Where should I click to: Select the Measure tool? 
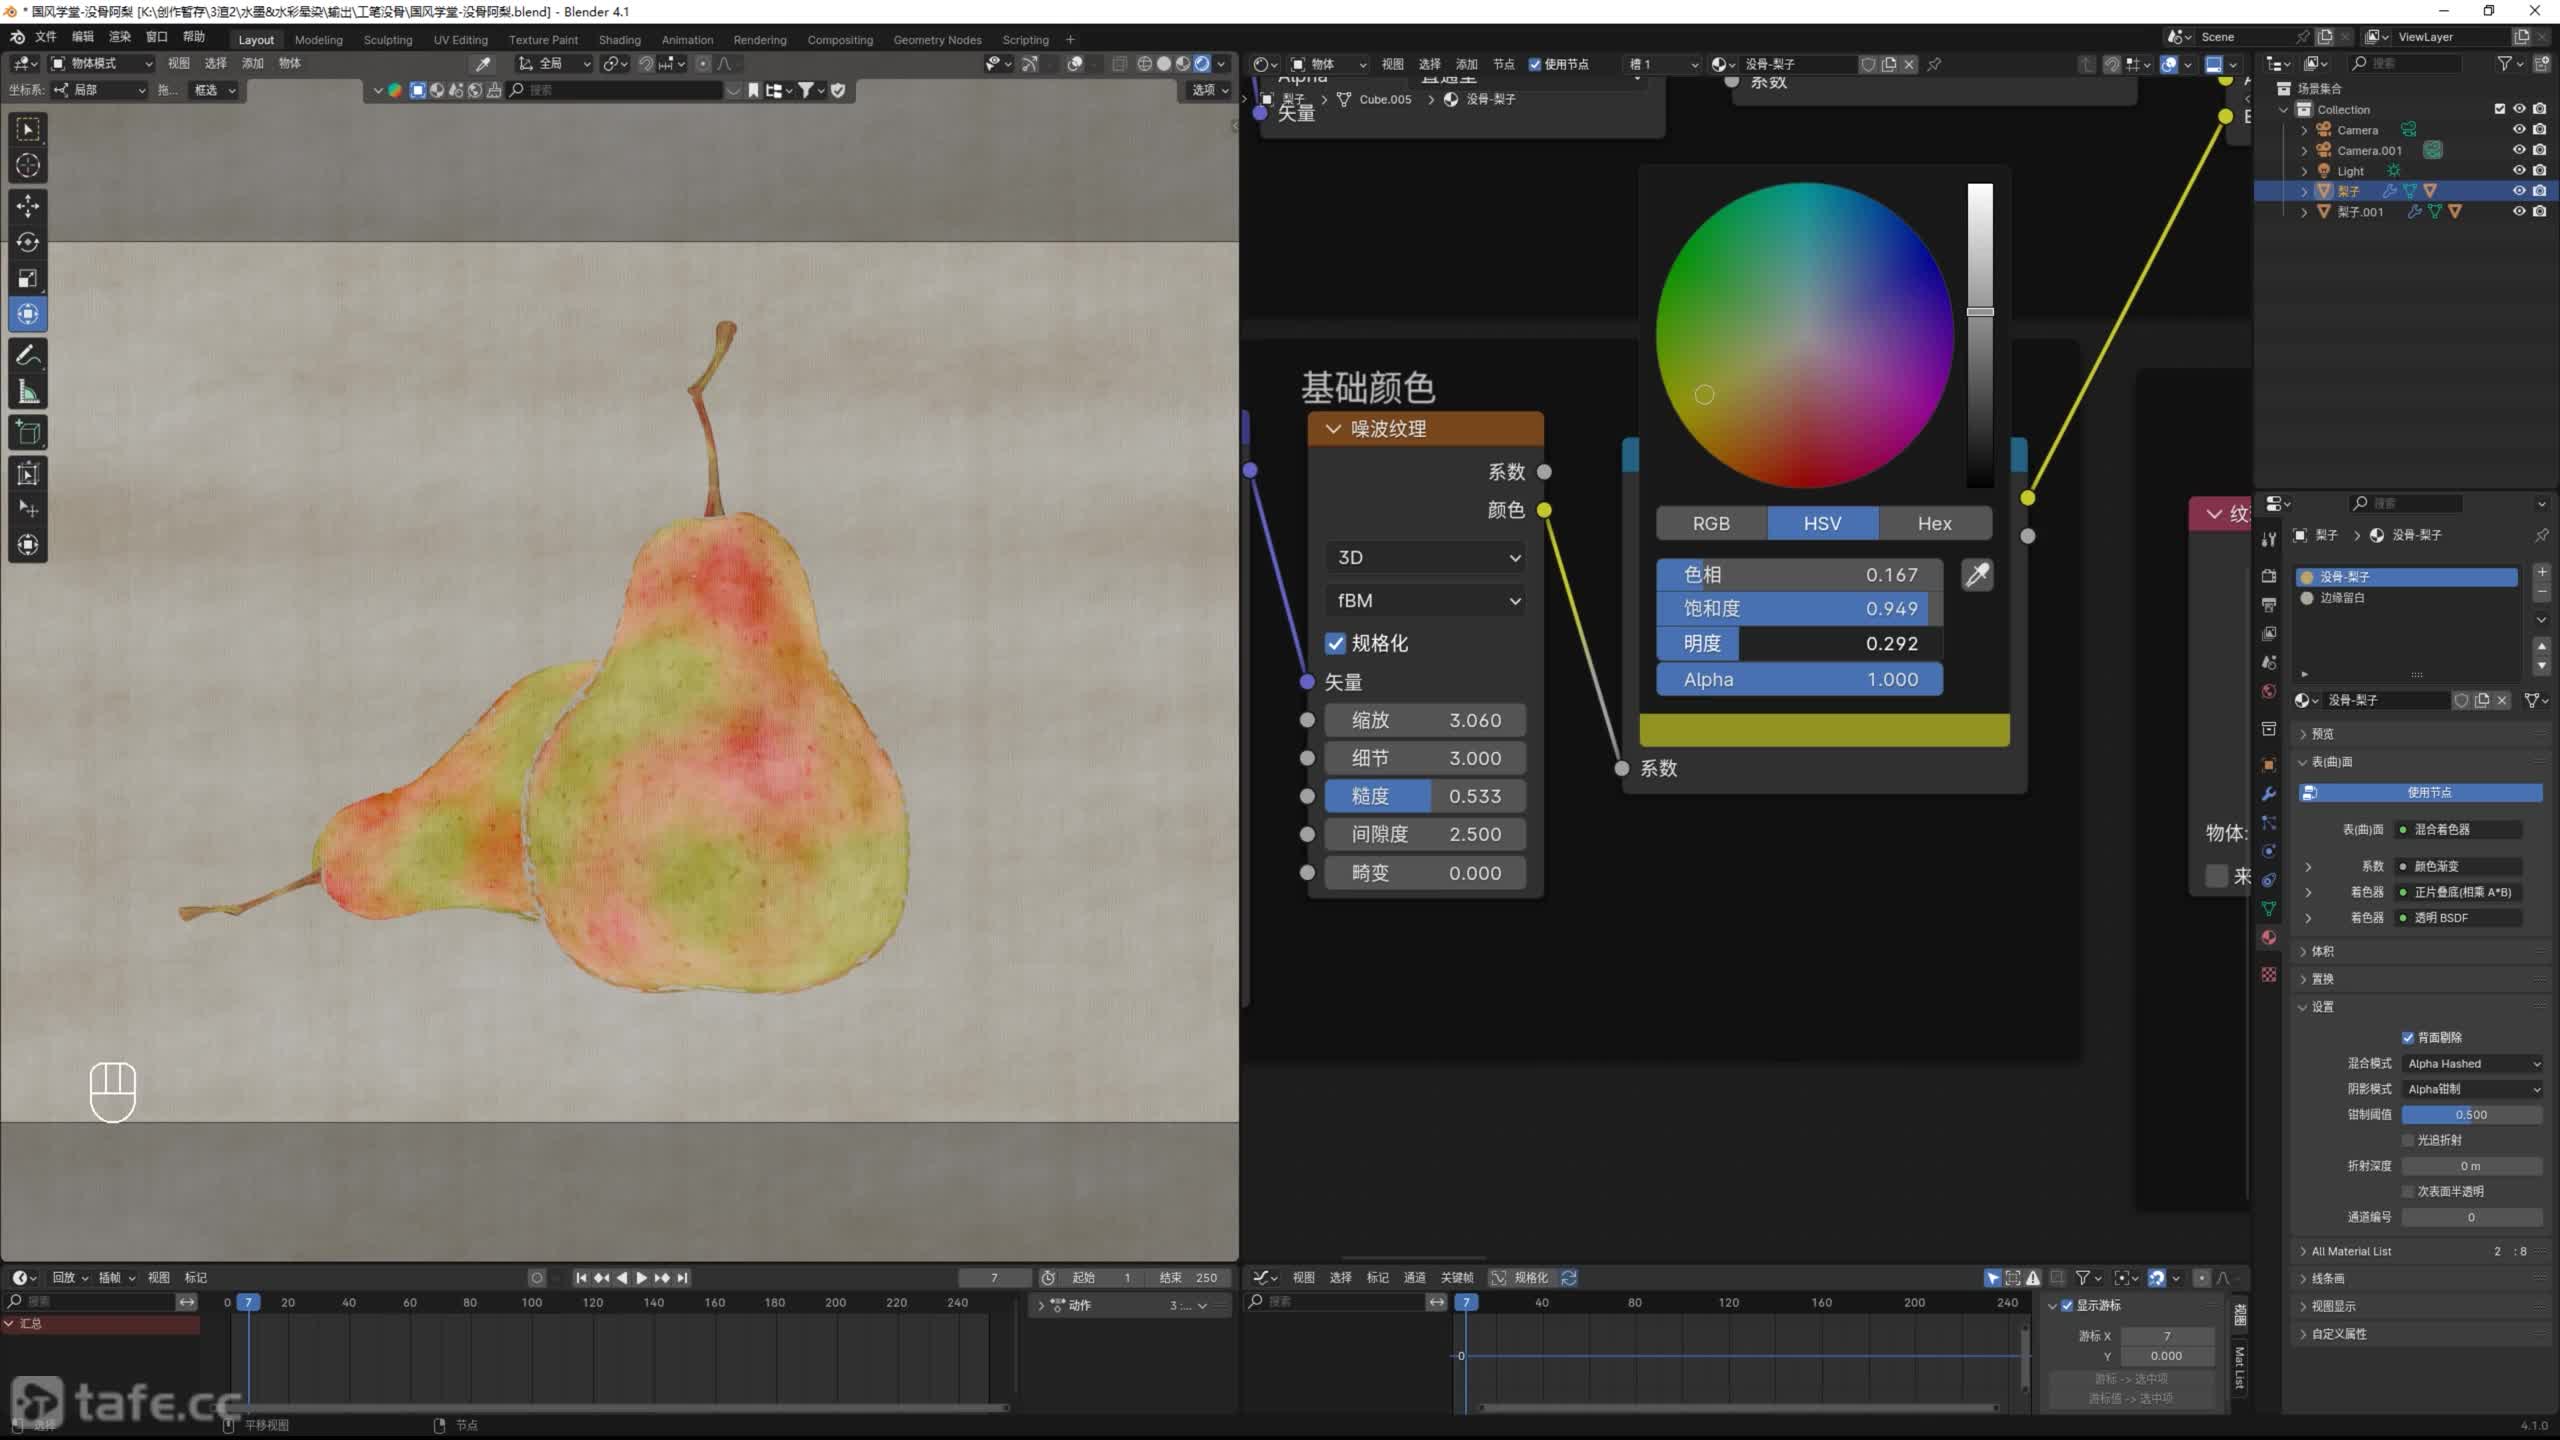[x=28, y=393]
